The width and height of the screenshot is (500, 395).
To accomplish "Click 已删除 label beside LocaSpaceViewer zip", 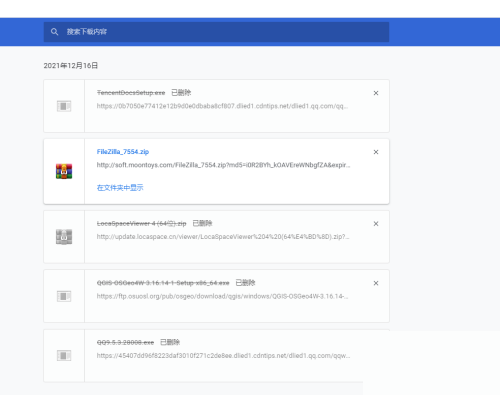I will (203, 223).
